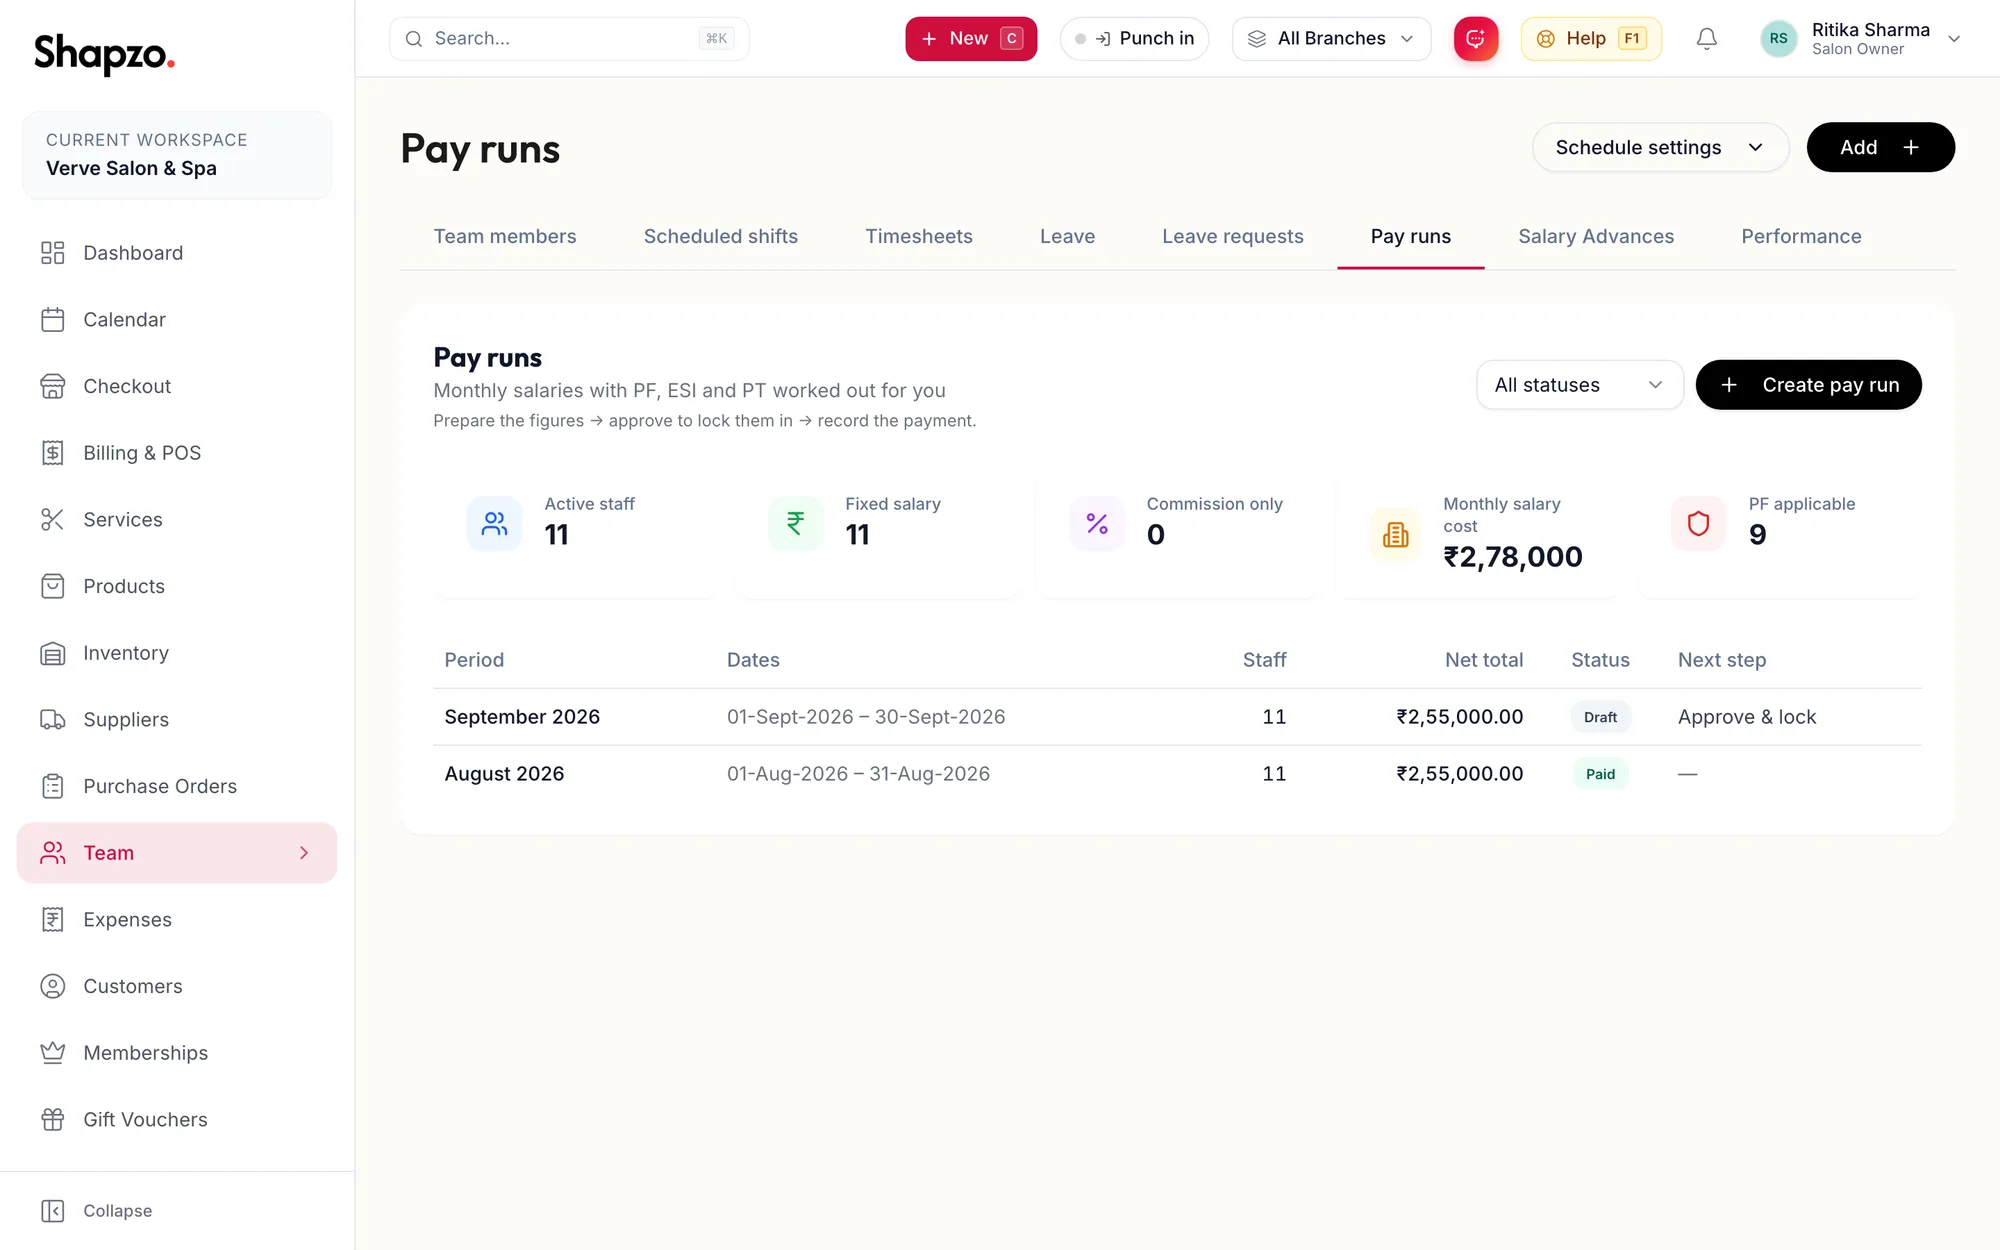Switch to the Scheduled shifts tab
Viewport: 2000px width, 1250px height.
click(x=721, y=237)
